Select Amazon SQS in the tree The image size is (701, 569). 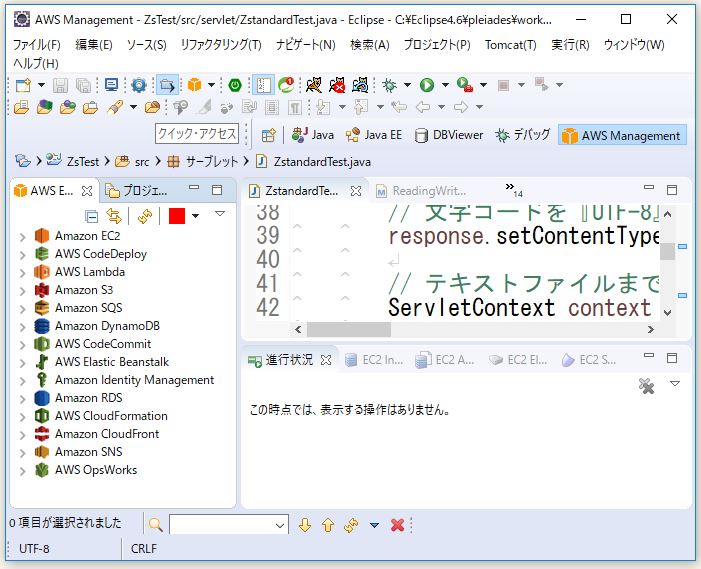88,308
